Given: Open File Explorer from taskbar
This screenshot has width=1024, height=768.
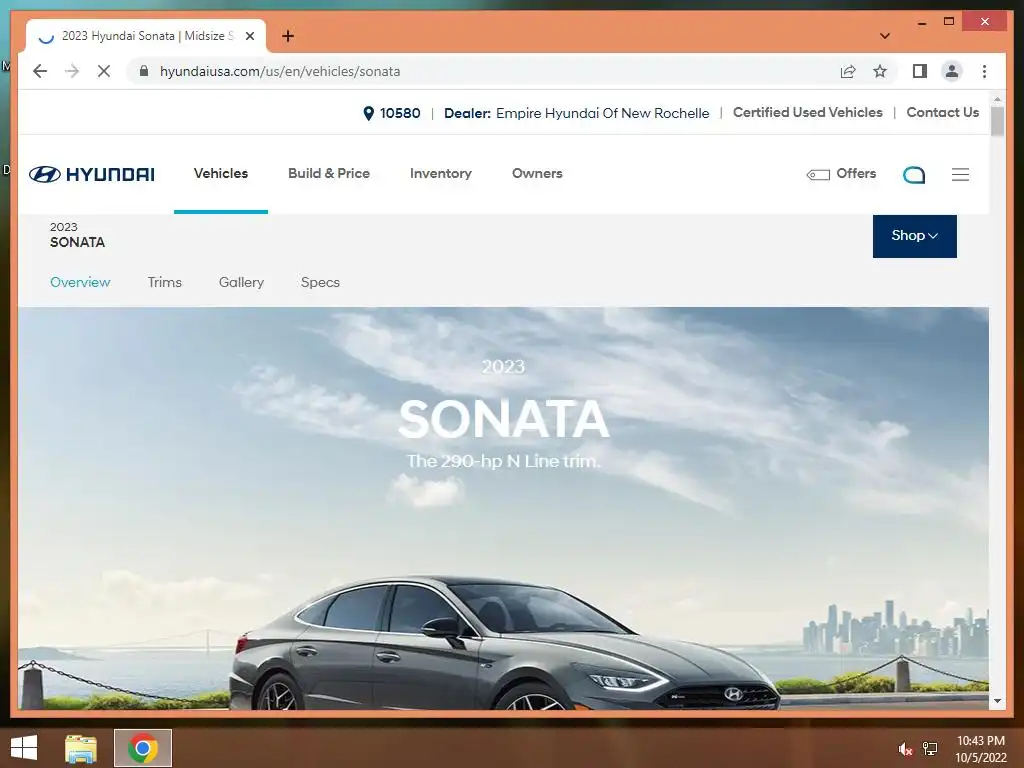Looking at the screenshot, I should 81,748.
